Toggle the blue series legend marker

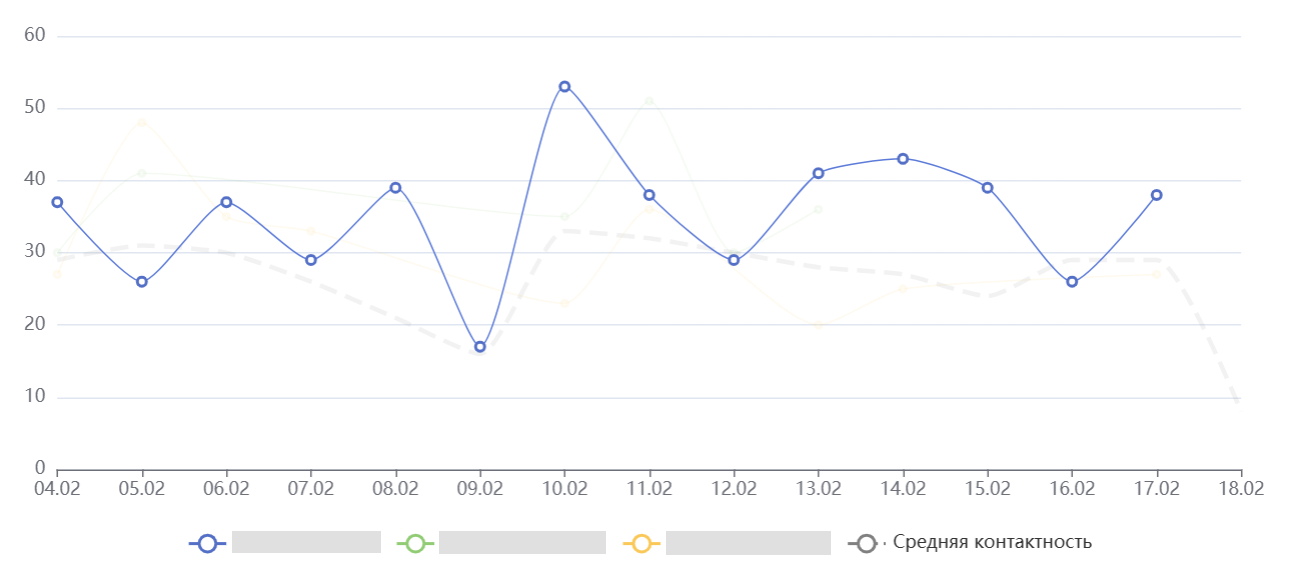[x=207, y=543]
